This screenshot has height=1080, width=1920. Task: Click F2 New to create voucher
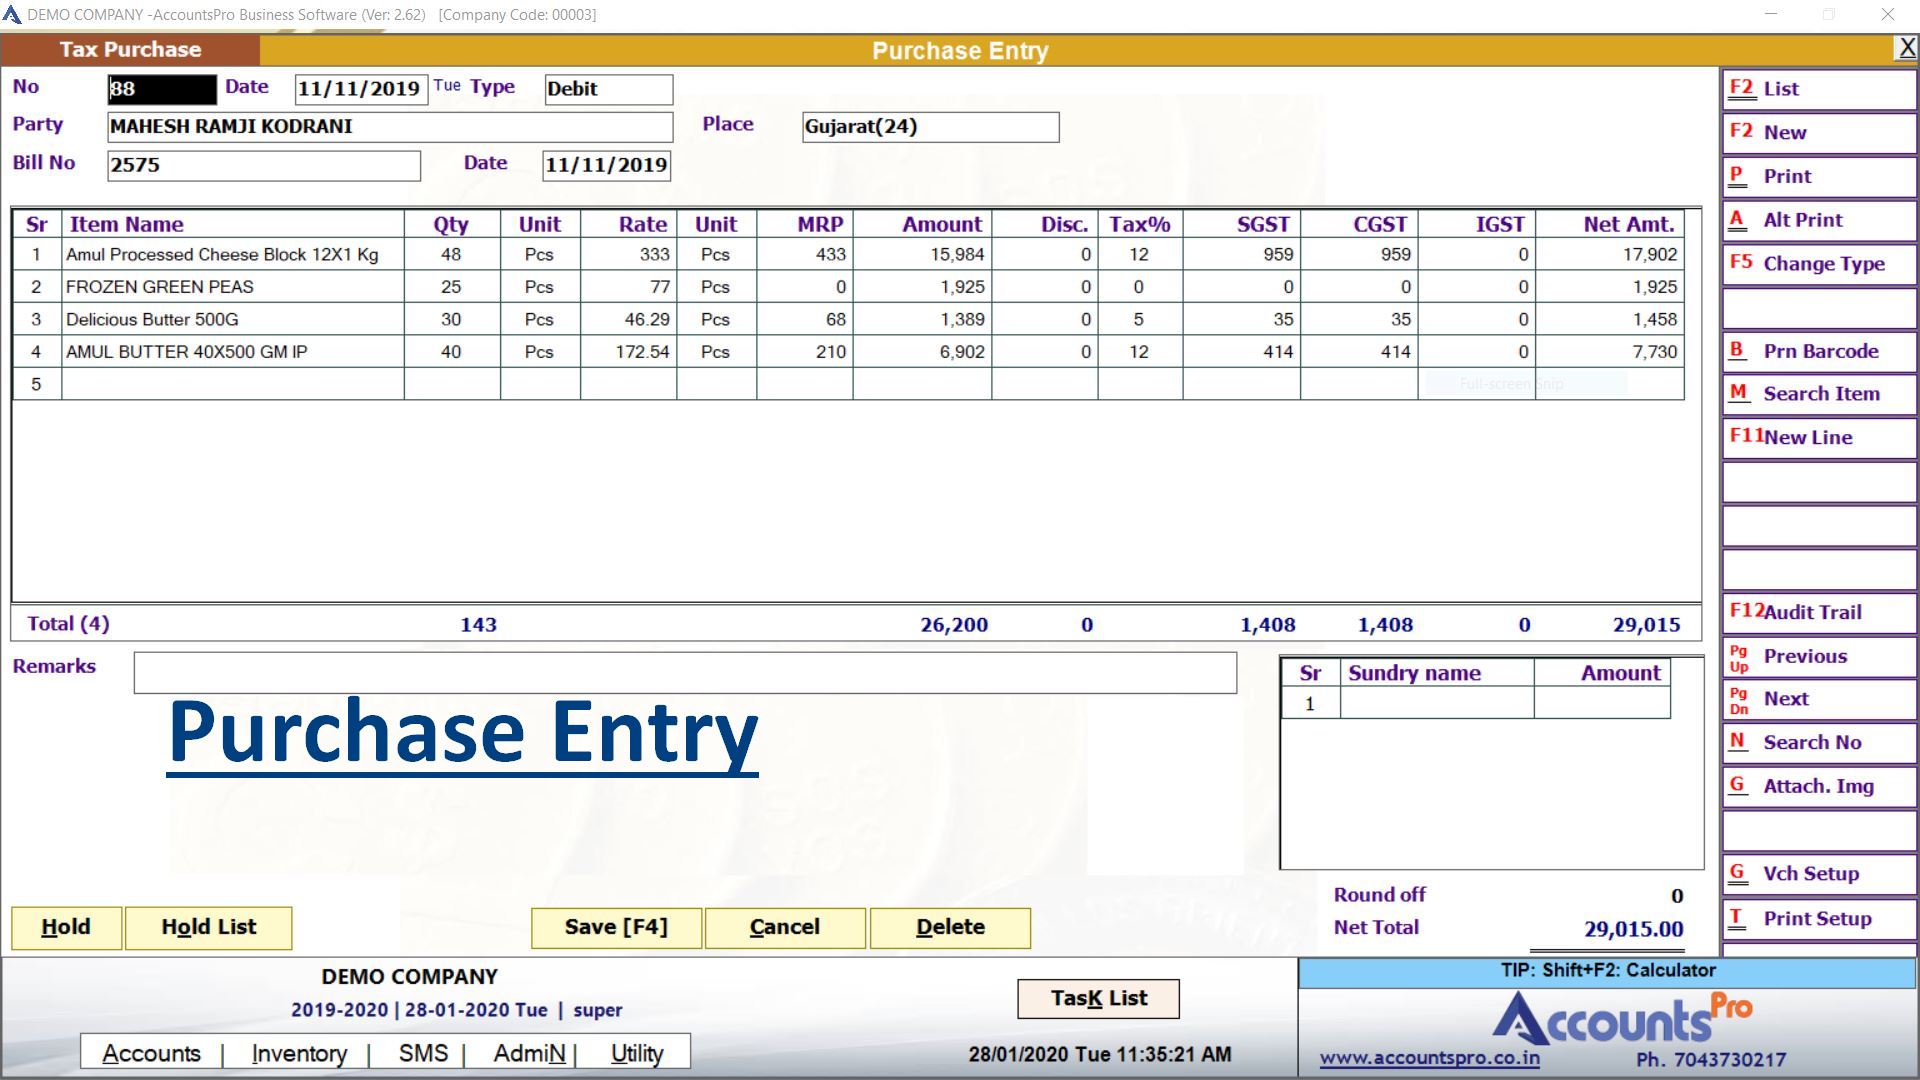(1818, 133)
